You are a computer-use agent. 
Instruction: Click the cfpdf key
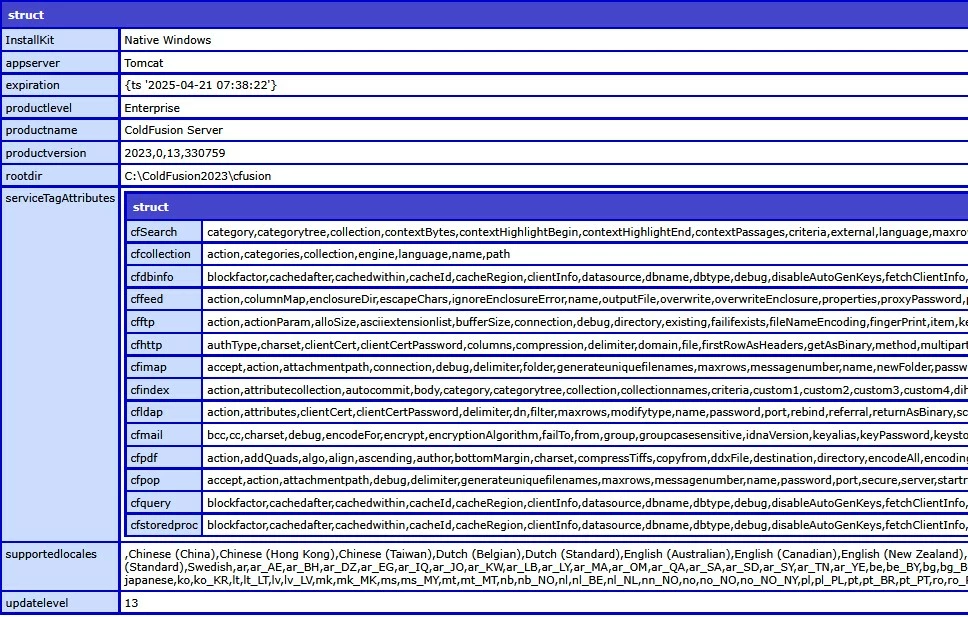(x=164, y=458)
